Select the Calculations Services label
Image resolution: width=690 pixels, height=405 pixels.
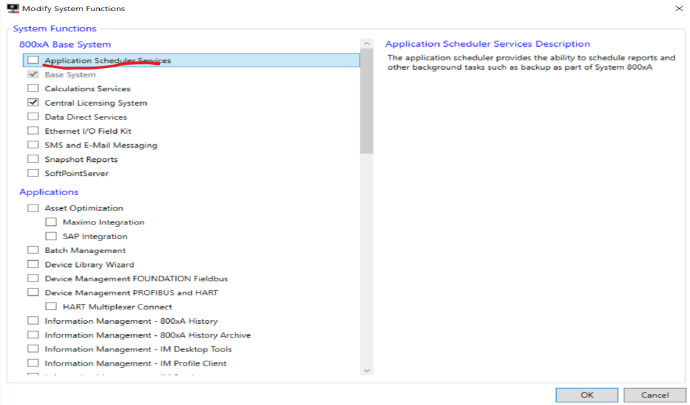point(88,88)
